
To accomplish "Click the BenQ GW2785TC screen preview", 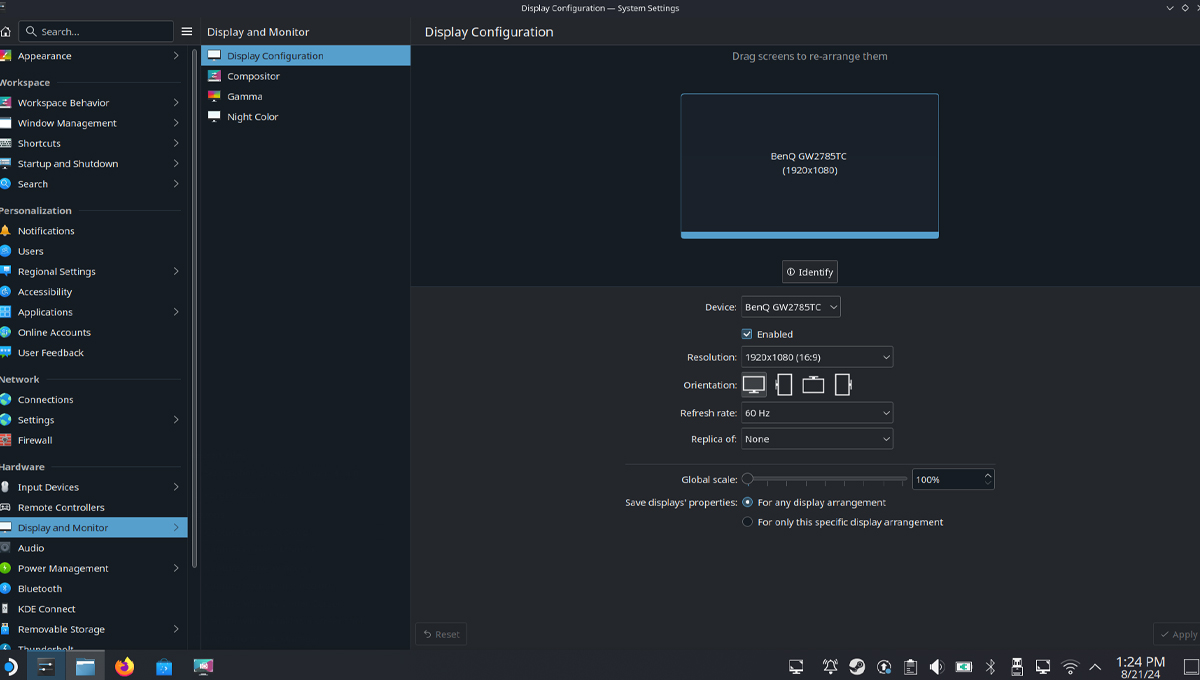I will pos(809,164).
